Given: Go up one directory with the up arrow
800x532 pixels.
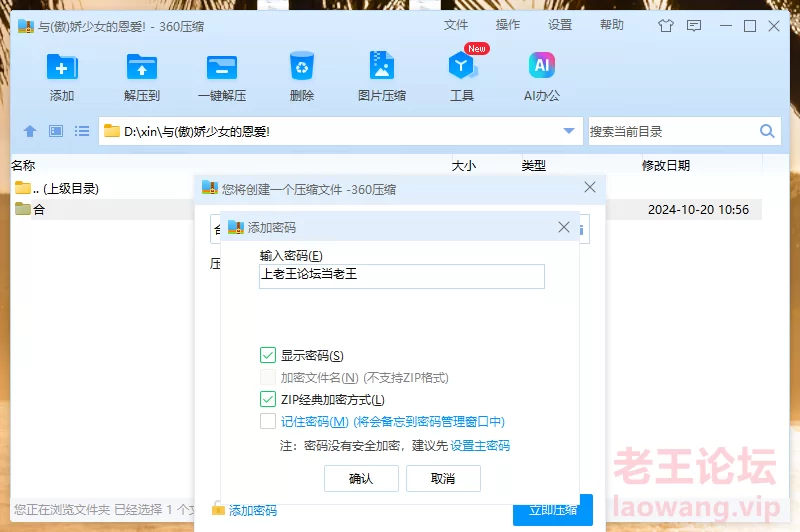Looking at the screenshot, I should click(x=30, y=132).
